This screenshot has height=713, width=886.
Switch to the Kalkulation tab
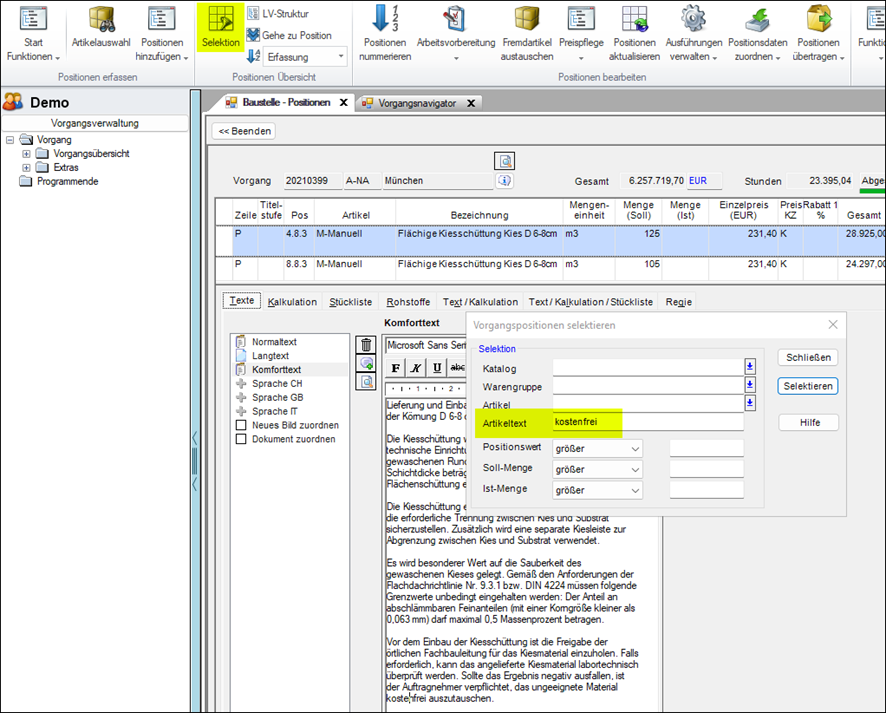coord(292,301)
